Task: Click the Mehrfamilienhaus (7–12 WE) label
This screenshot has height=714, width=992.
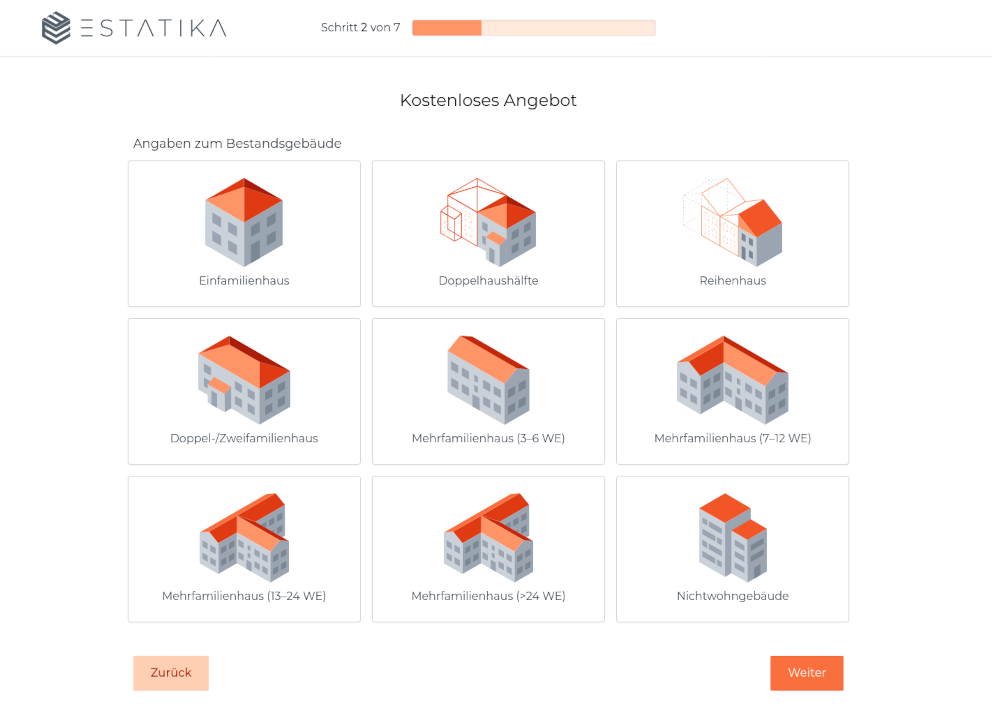Action: coord(732,438)
